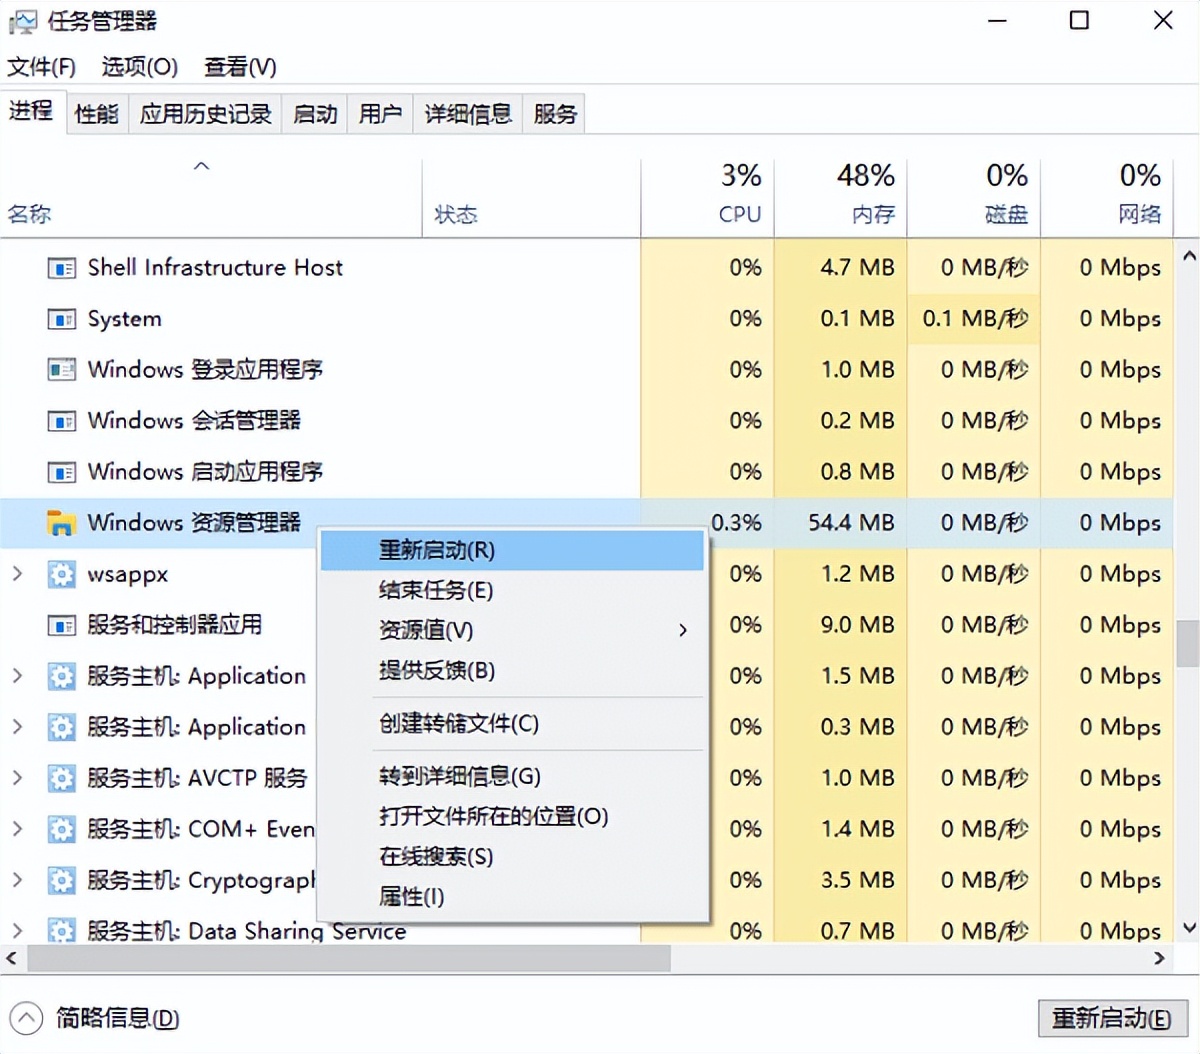1200x1054 pixels.
Task: Sort by the 名称 column header
Action: pyautogui.click(x=210, y=198)
